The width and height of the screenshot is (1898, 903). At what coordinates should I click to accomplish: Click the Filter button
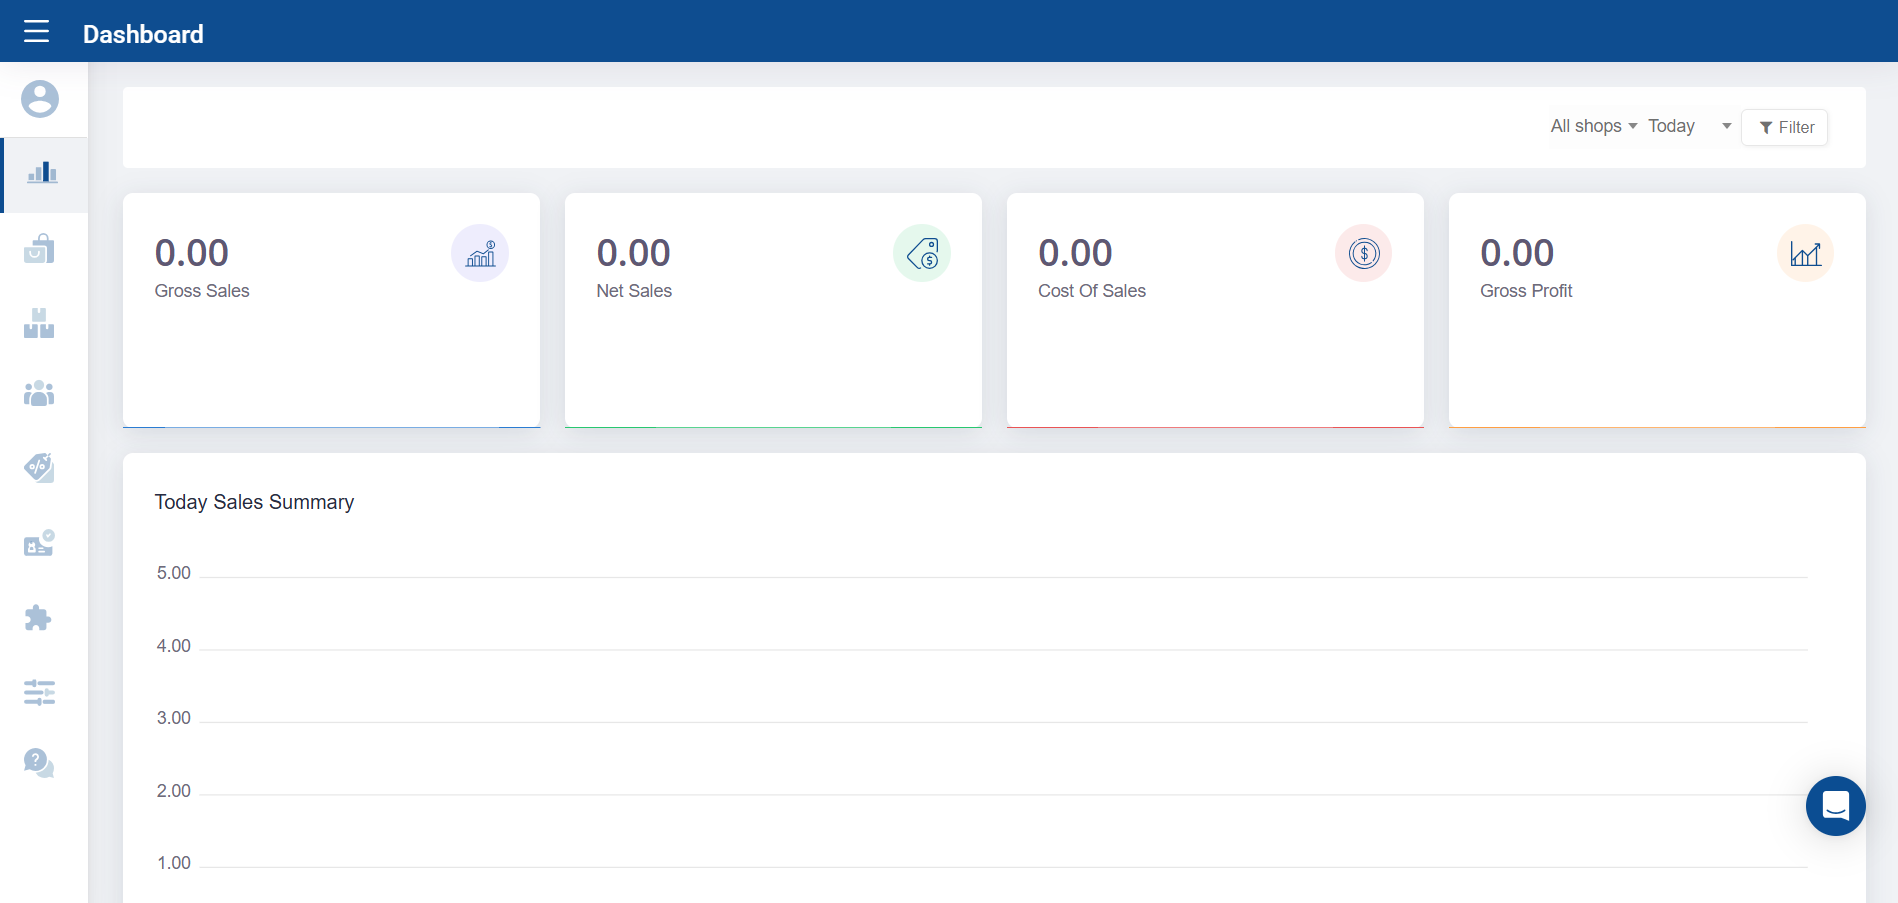point(1785,127)
